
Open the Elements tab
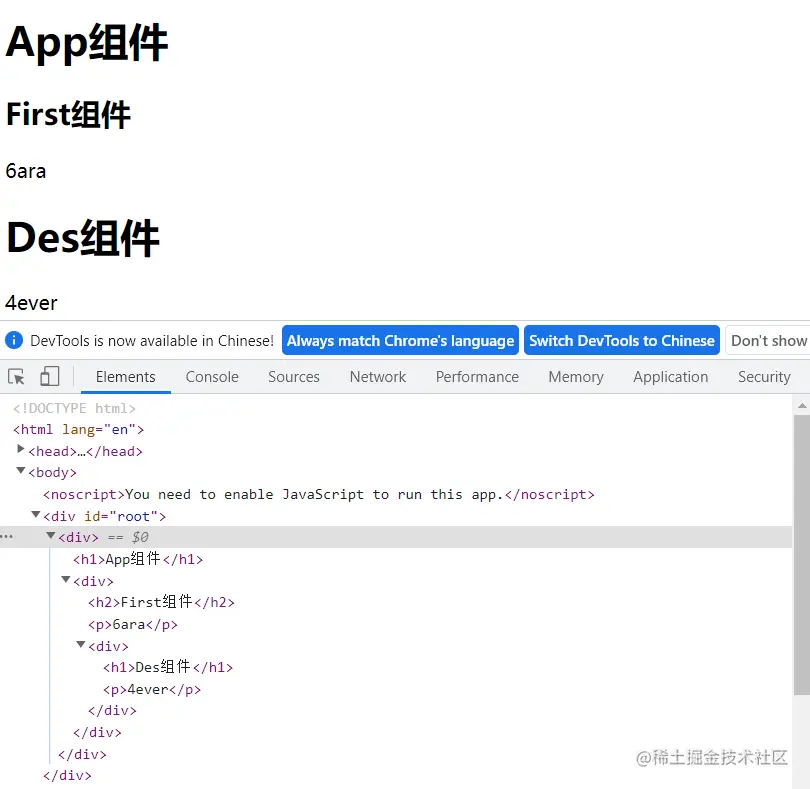click(126, 377)
